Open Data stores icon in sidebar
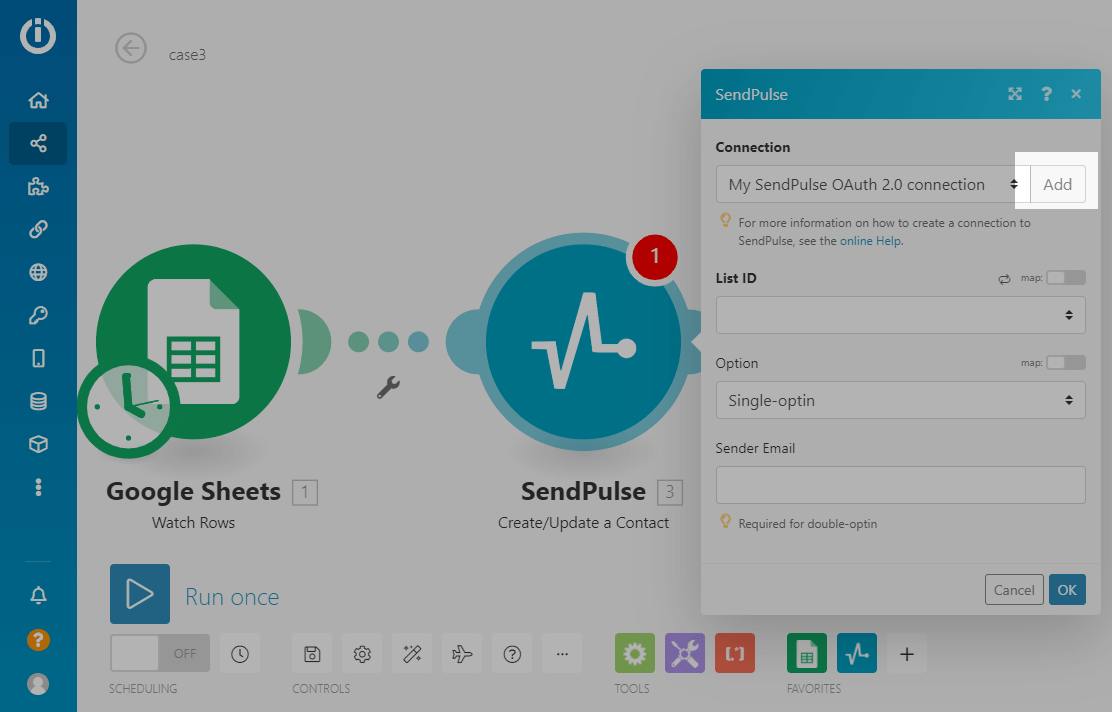Image resolution: width=1112 pixels, height=712 pixels. click(38, 401)
